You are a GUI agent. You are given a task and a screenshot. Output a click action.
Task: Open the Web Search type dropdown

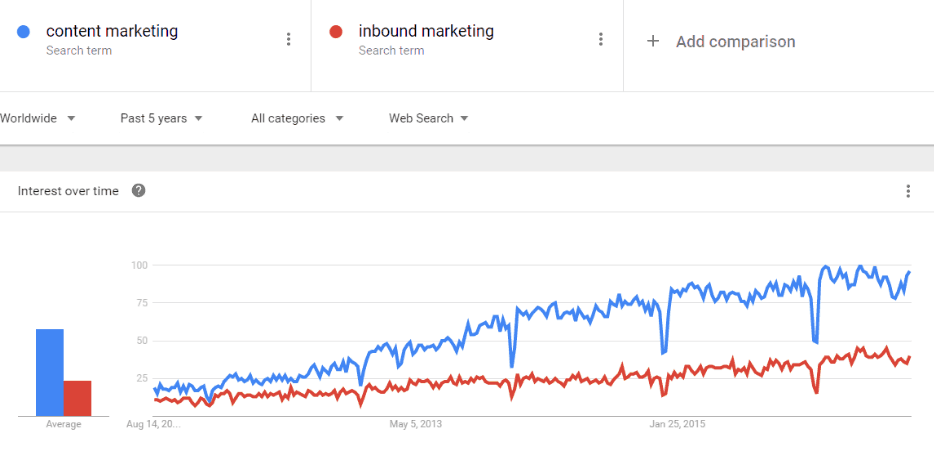429,118
